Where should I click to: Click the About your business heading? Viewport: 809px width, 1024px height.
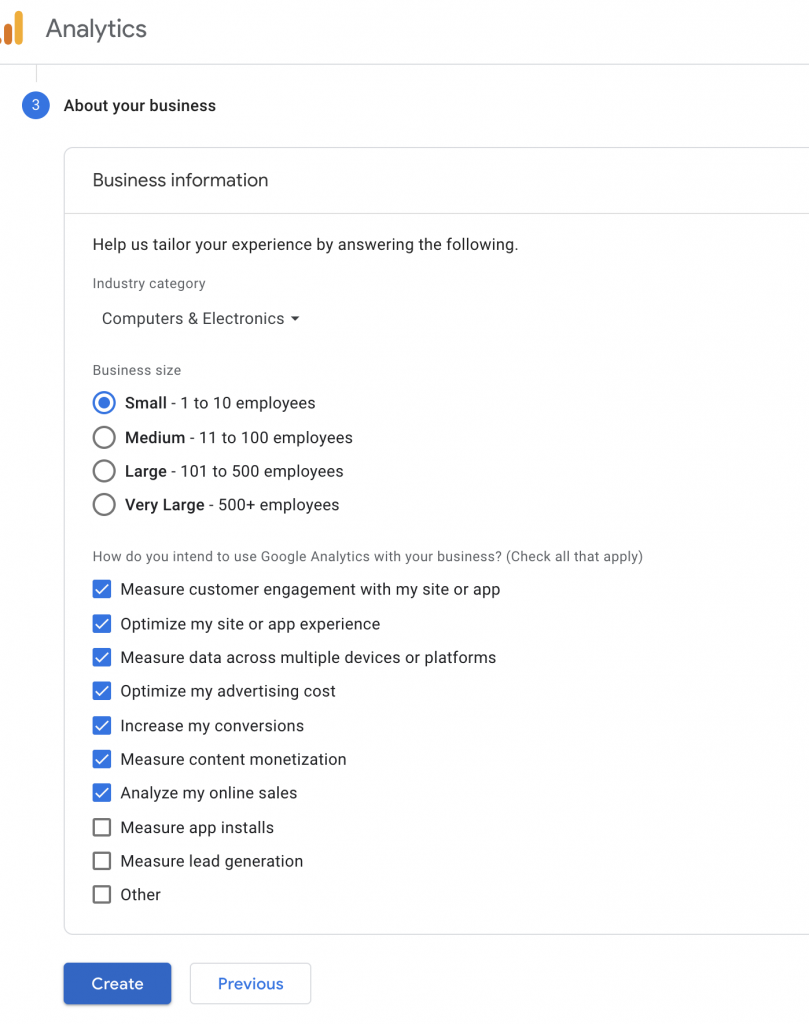pyautogui.click(x=139, y=105)
